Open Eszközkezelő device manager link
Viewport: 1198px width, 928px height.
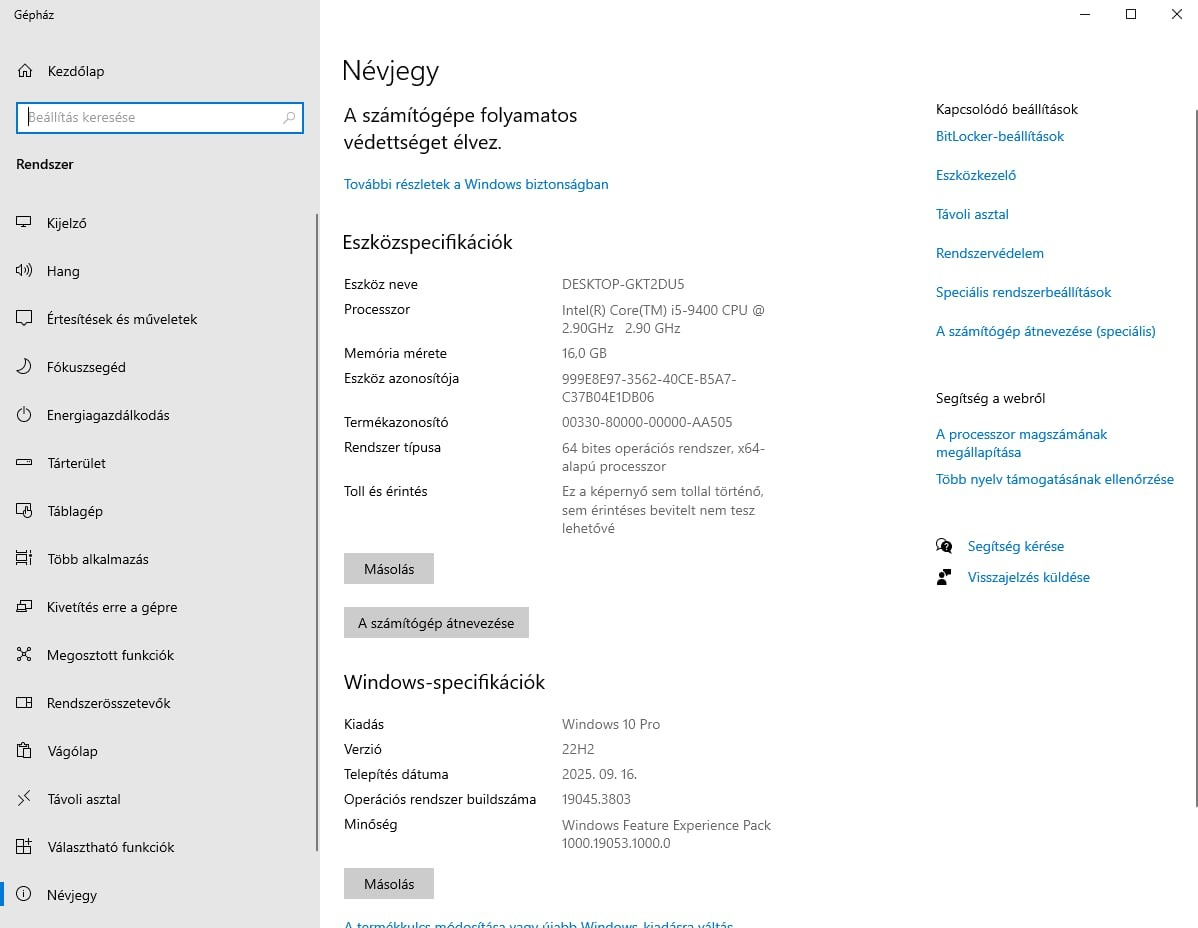point(976,175)
